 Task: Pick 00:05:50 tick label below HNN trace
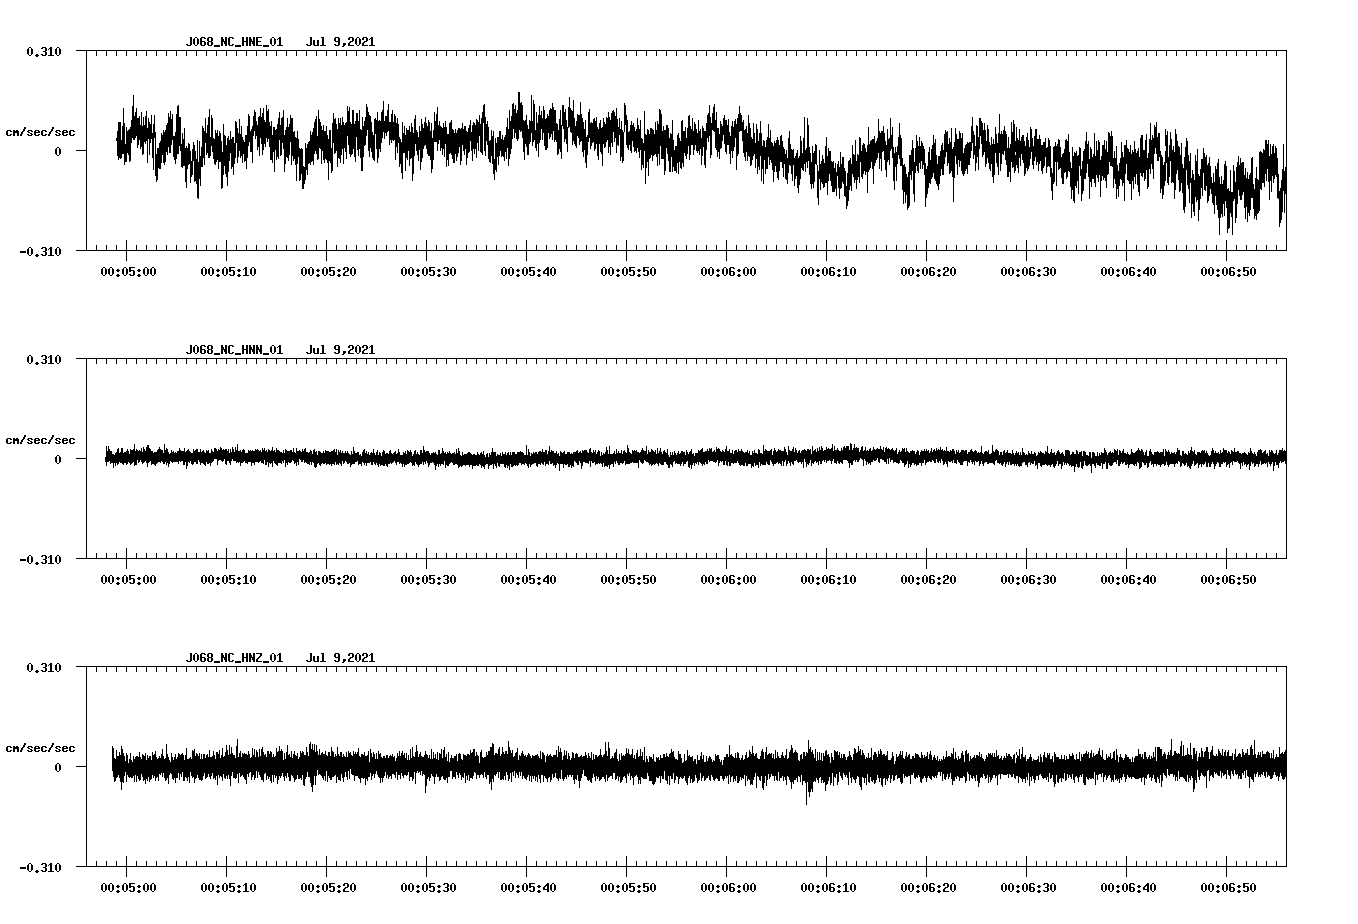click(628, 580)
